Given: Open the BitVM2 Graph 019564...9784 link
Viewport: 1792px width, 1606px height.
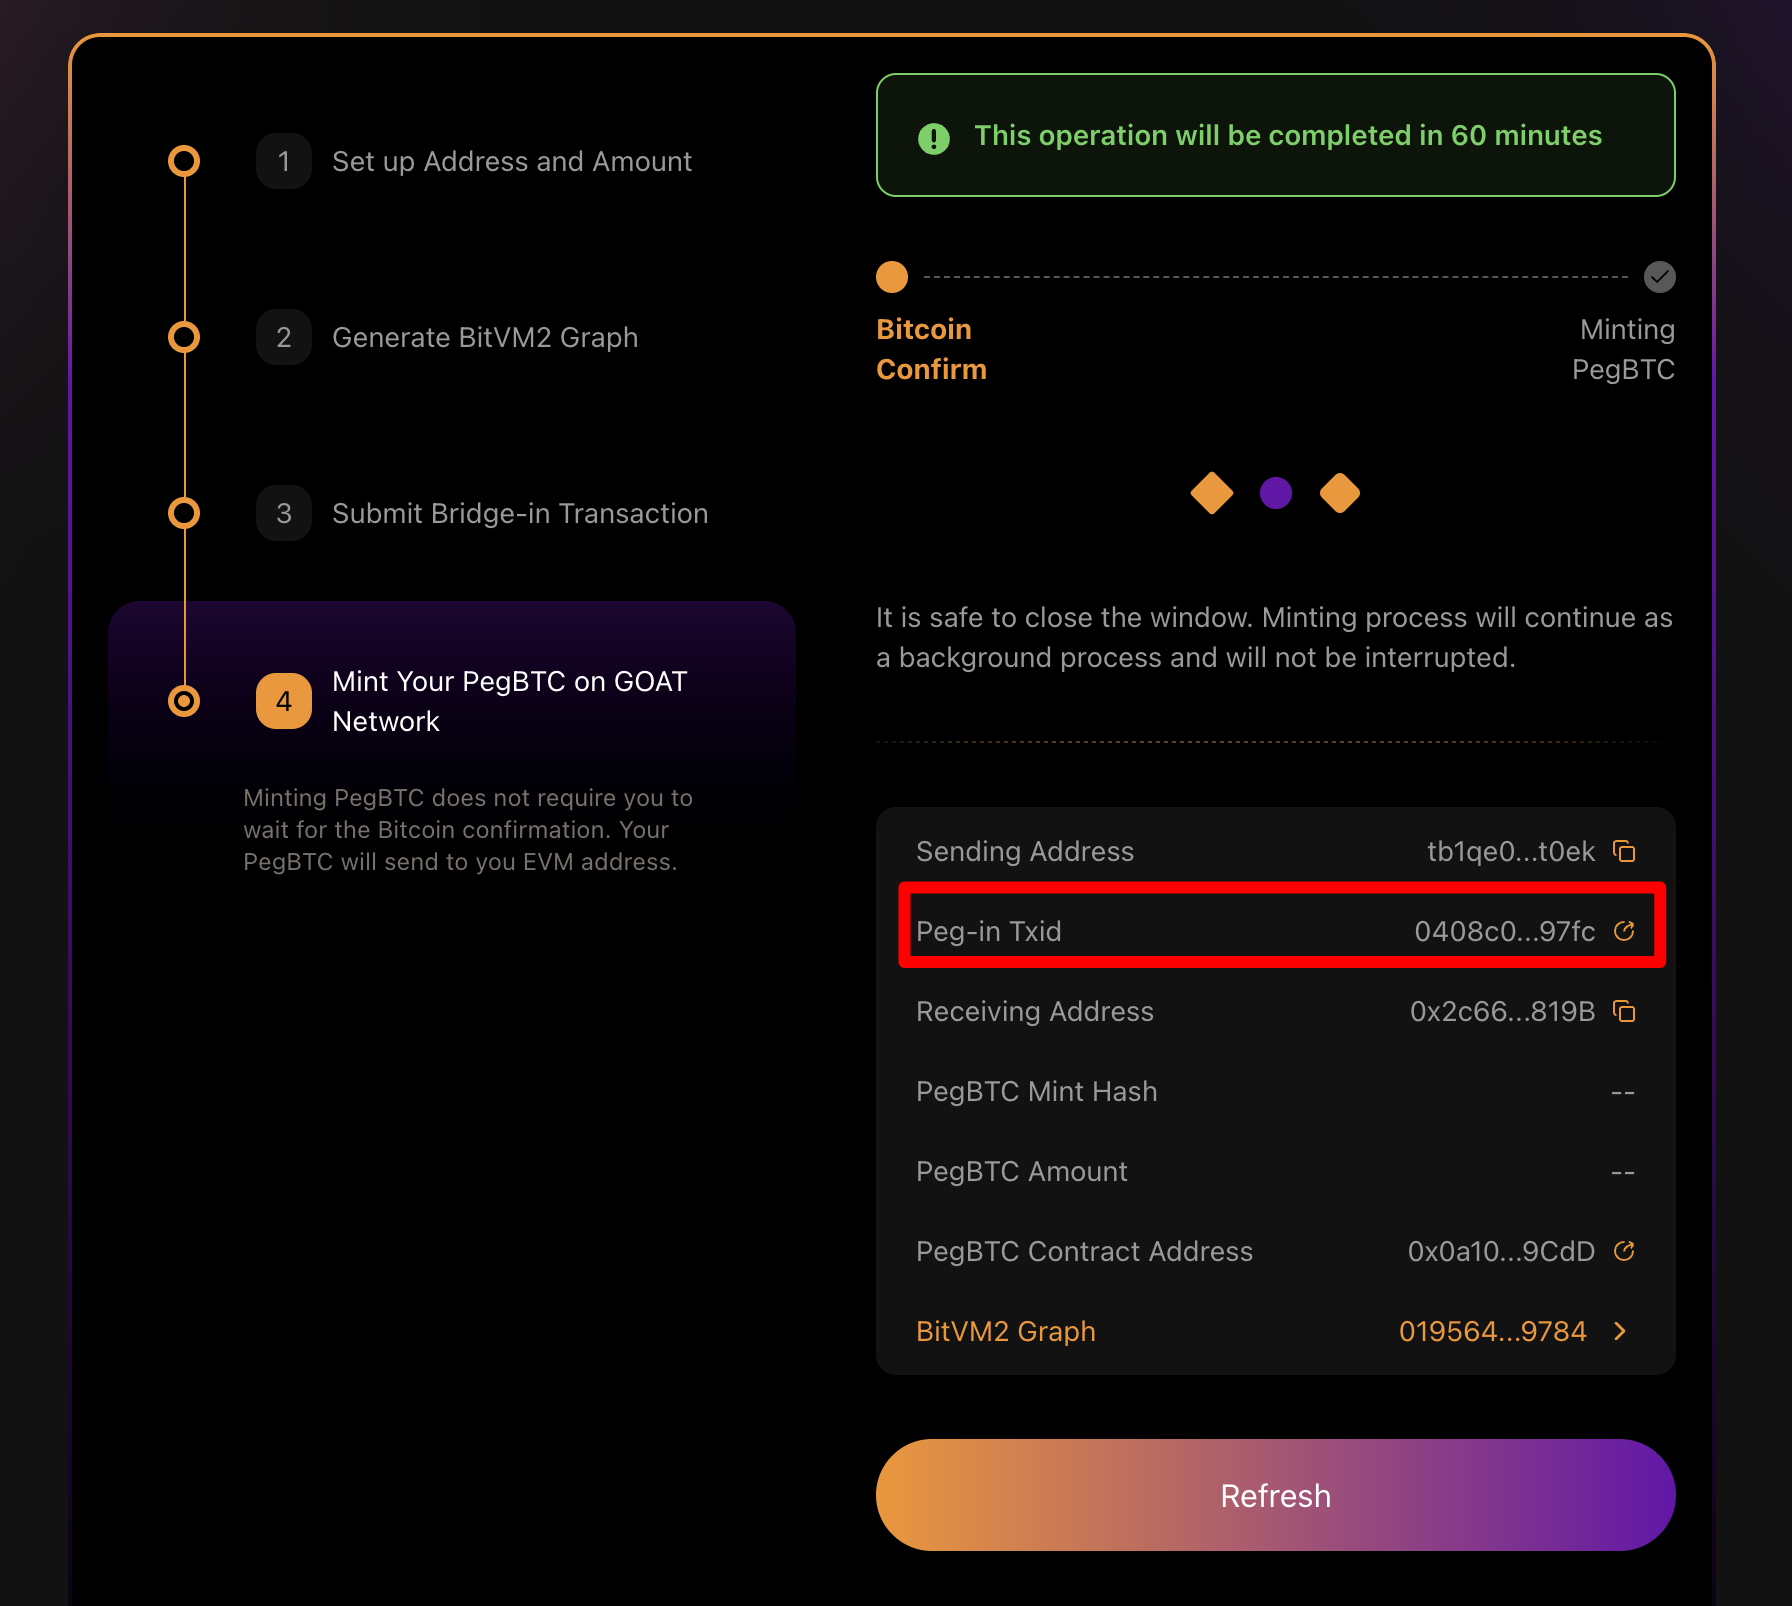Looking at the screenshot, I should click(1492, 1331).
